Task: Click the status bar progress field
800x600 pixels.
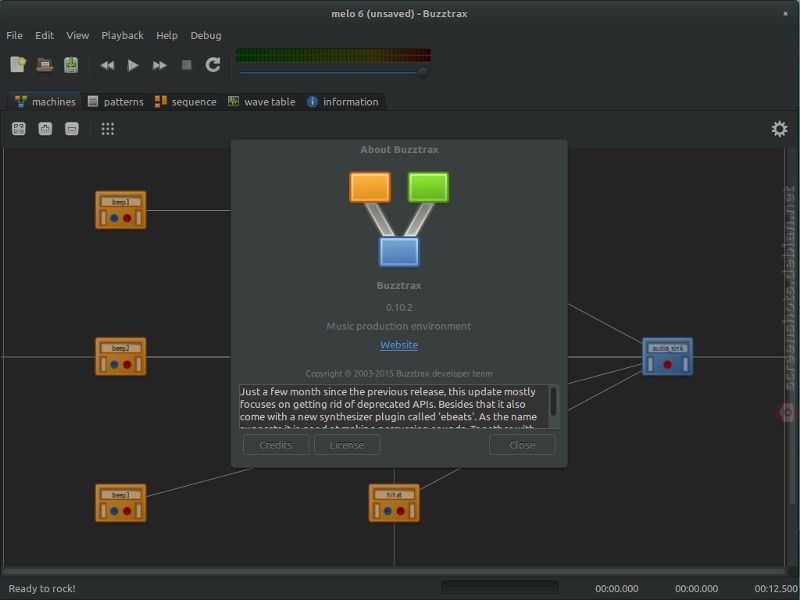Action: [x=500, y=588]
